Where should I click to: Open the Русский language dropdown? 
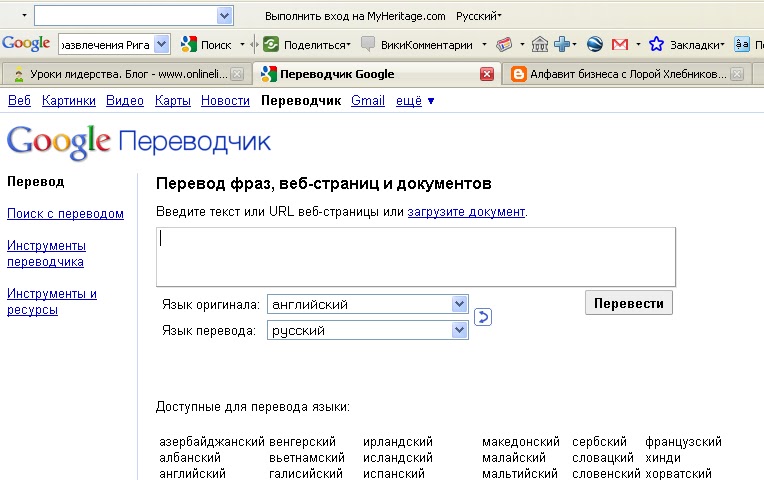(478, 16)
